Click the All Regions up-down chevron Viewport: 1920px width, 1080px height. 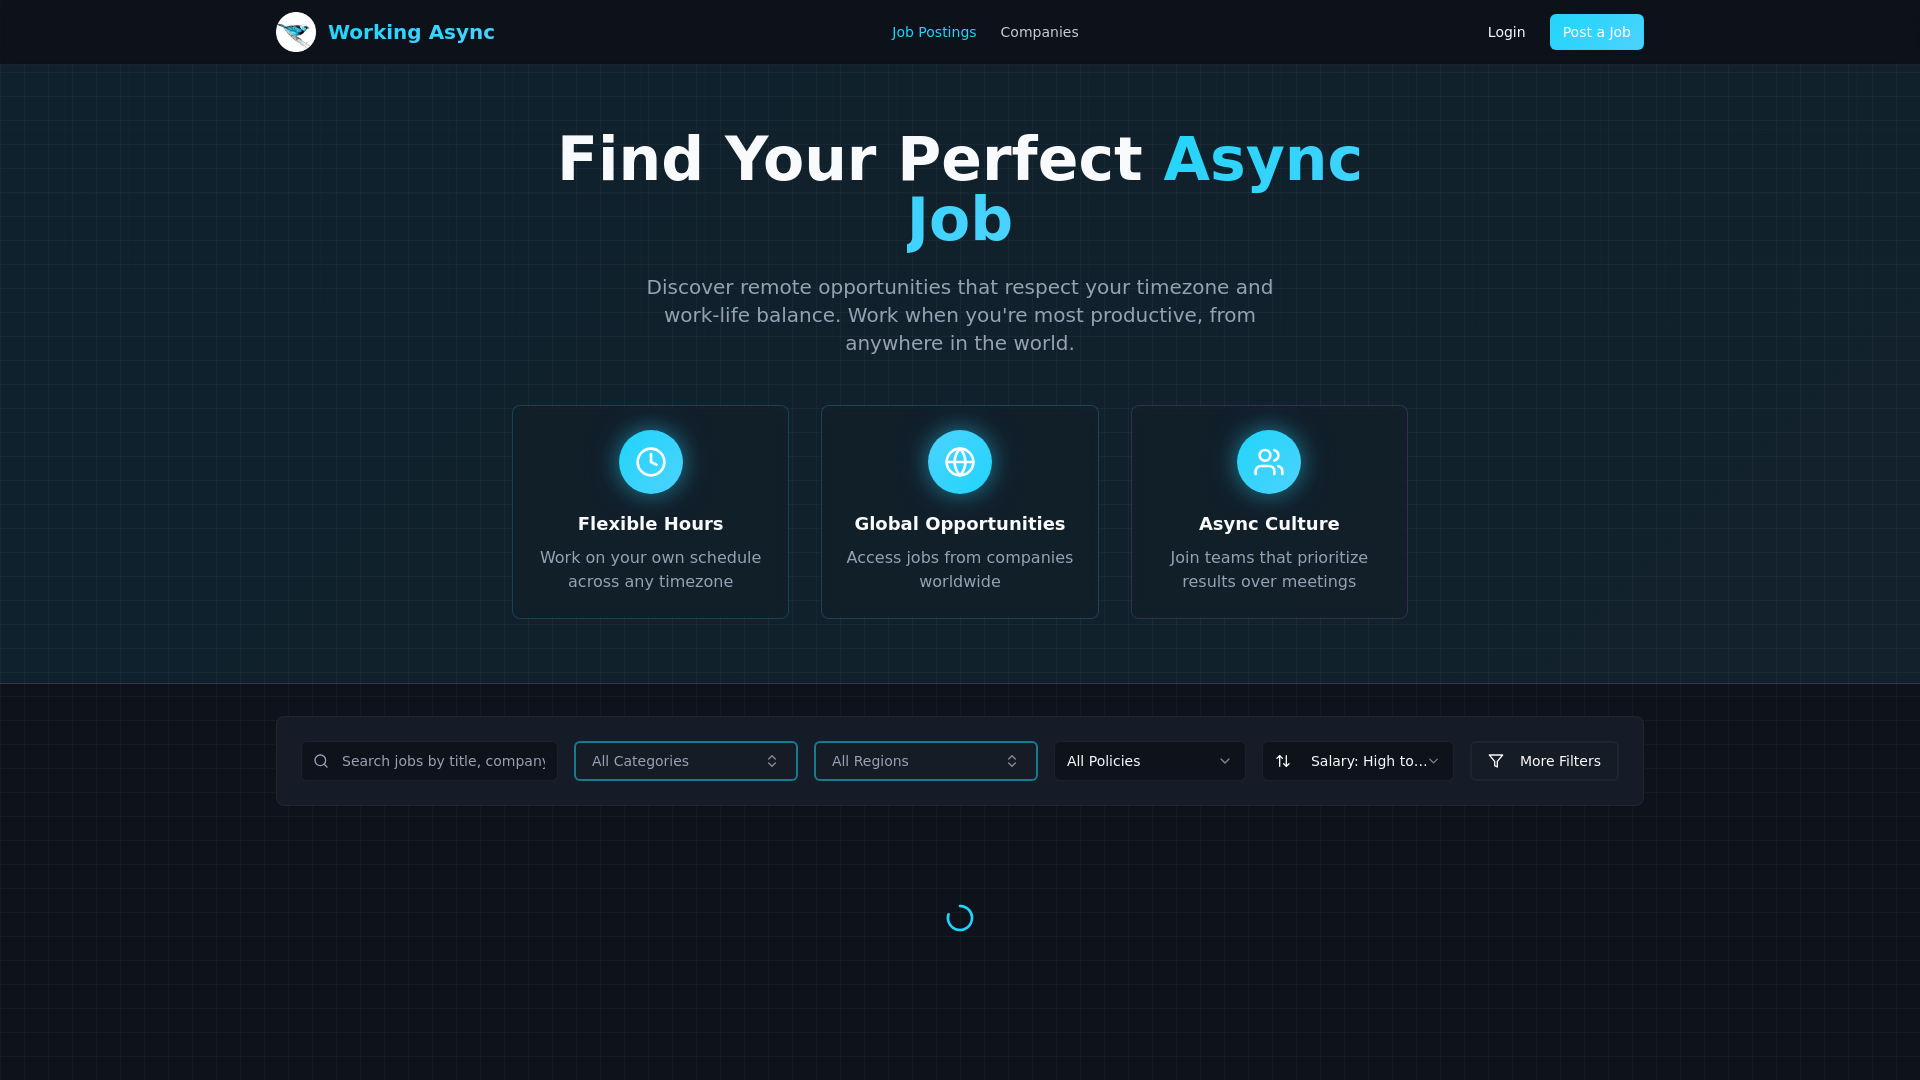(1012, 761)
